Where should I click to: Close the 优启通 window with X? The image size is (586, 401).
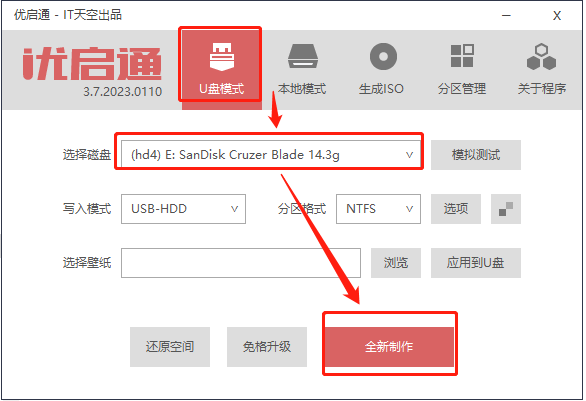[557, 16]
